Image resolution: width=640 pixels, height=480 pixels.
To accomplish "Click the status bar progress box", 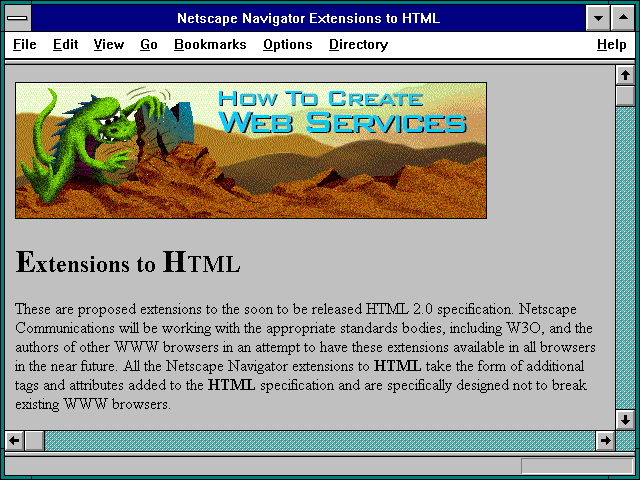I will 577,466.
